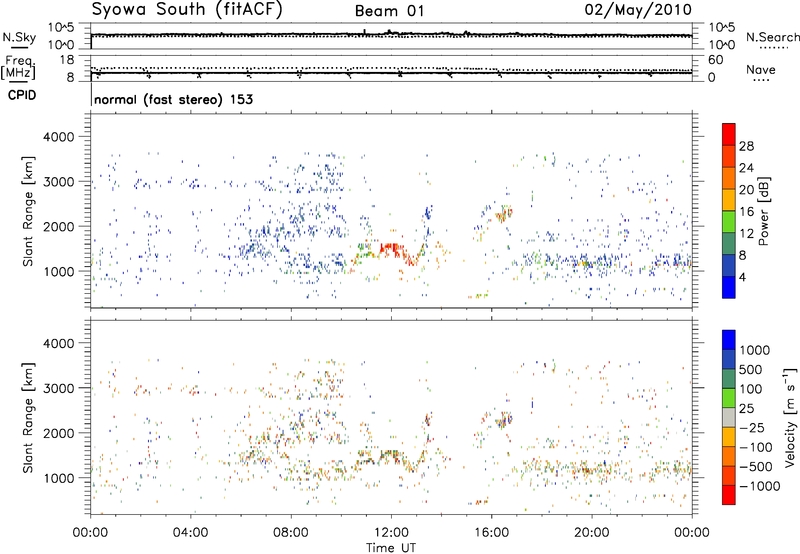The image size is (800, 554).
Task: Click the '4000' tick on power panel
Action: coord(59,137)
